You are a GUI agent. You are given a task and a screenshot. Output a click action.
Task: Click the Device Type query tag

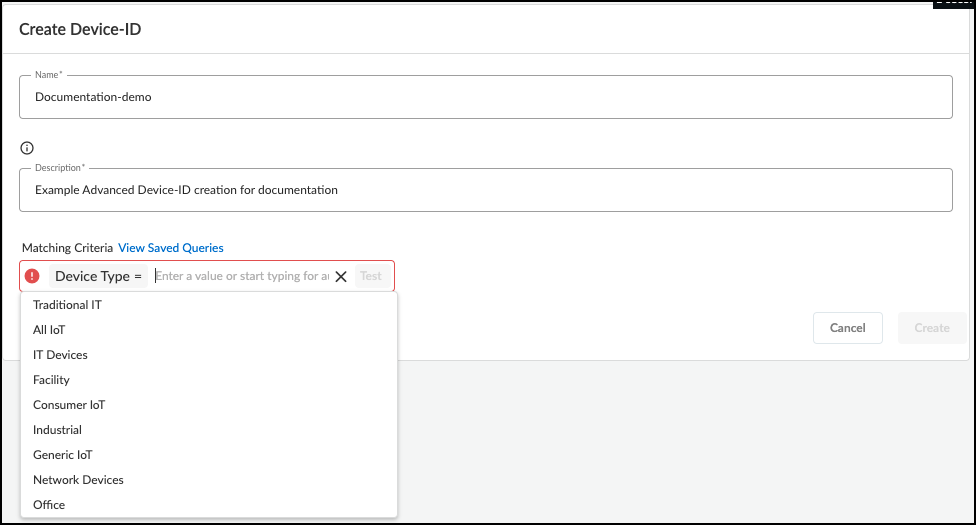click(x=98, y=276)
